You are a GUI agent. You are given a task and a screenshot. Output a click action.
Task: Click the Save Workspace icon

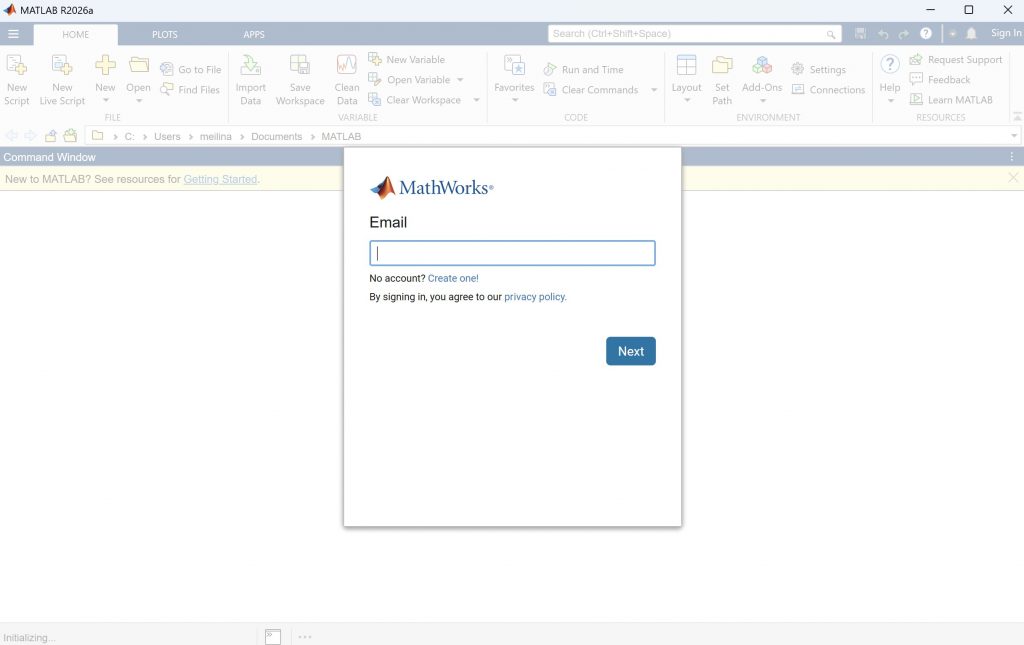(300, 65)
